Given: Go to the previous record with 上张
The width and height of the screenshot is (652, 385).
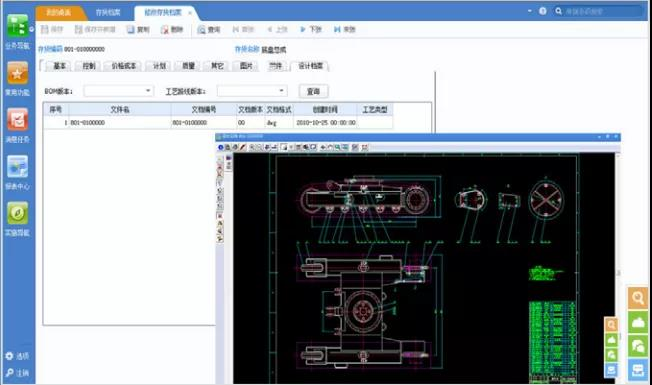Looking at the screenshot, I should (x=277, y=30).
